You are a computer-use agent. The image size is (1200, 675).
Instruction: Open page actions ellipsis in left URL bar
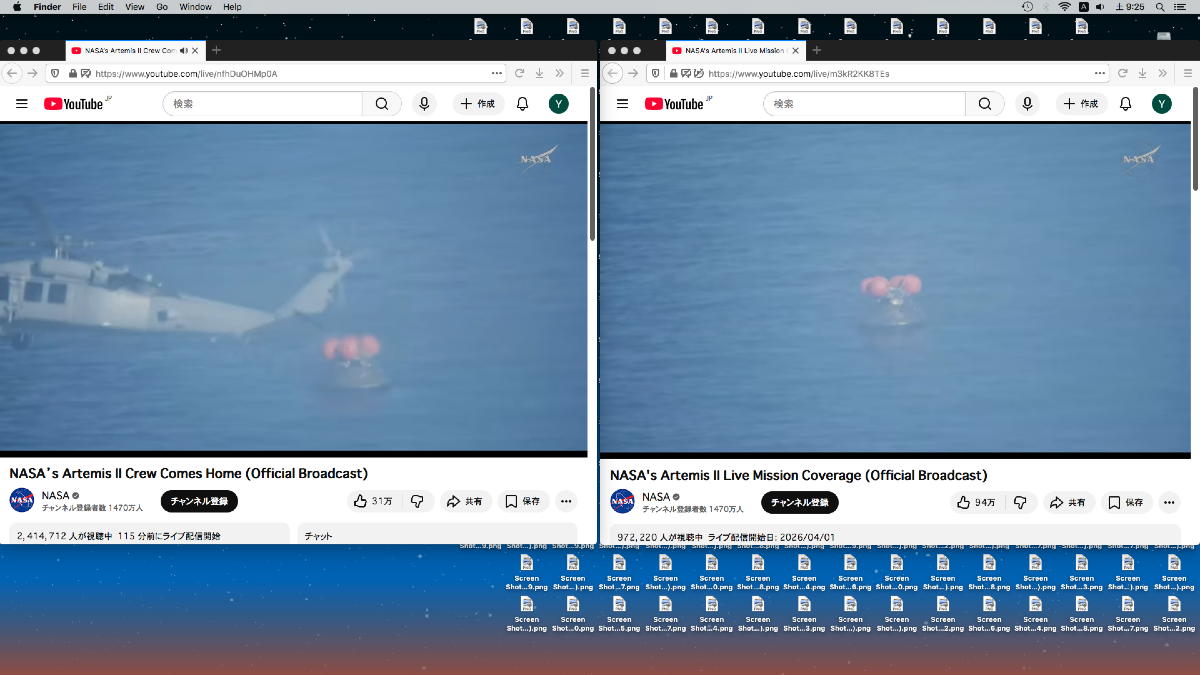tap(497, 73)
